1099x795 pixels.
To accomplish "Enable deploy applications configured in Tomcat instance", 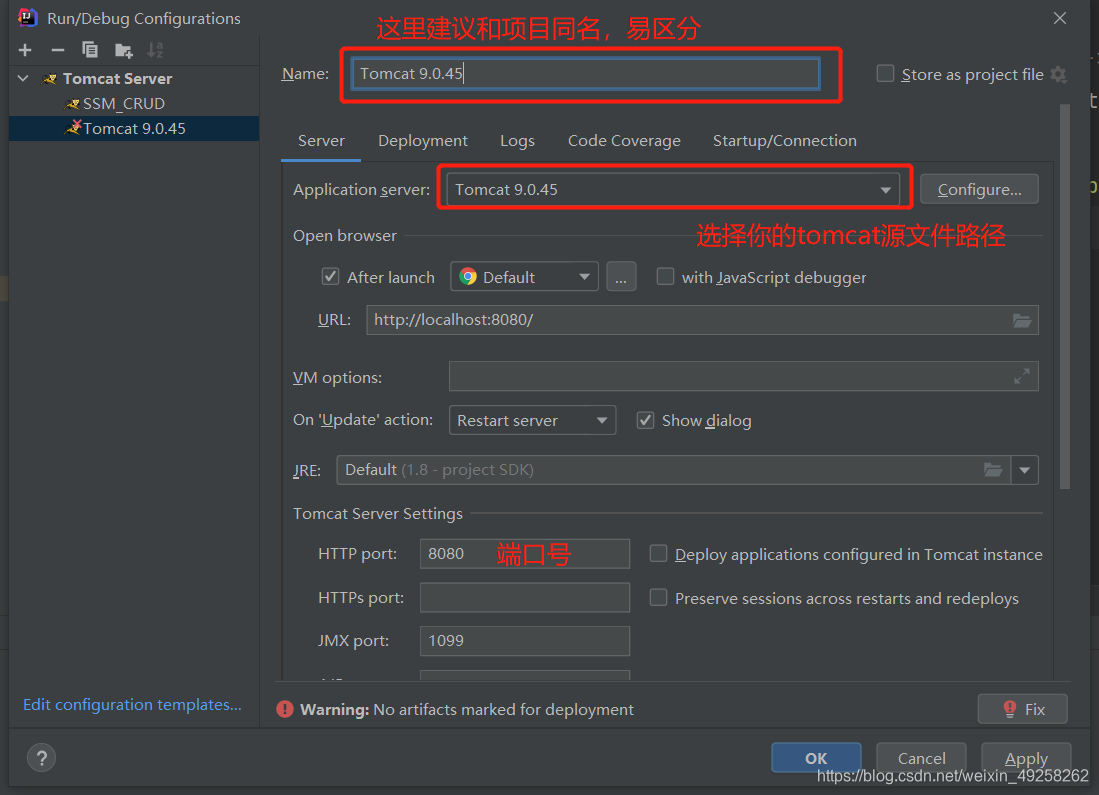I will tap(658, 554).
